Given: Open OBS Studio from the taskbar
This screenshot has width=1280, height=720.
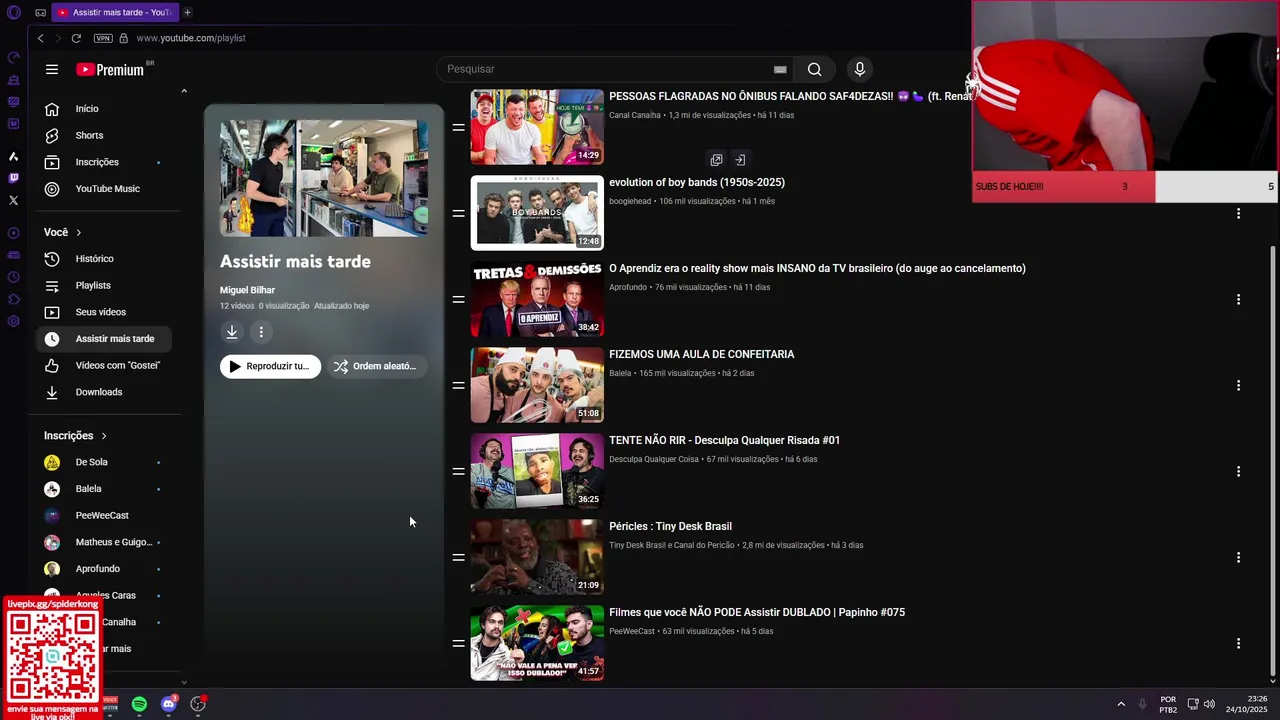Looking at the screenshot, I should (198, 704).
